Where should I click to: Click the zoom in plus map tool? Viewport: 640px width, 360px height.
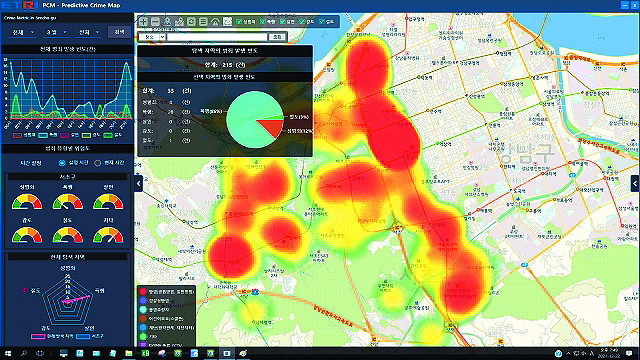[x=143, y=22]
